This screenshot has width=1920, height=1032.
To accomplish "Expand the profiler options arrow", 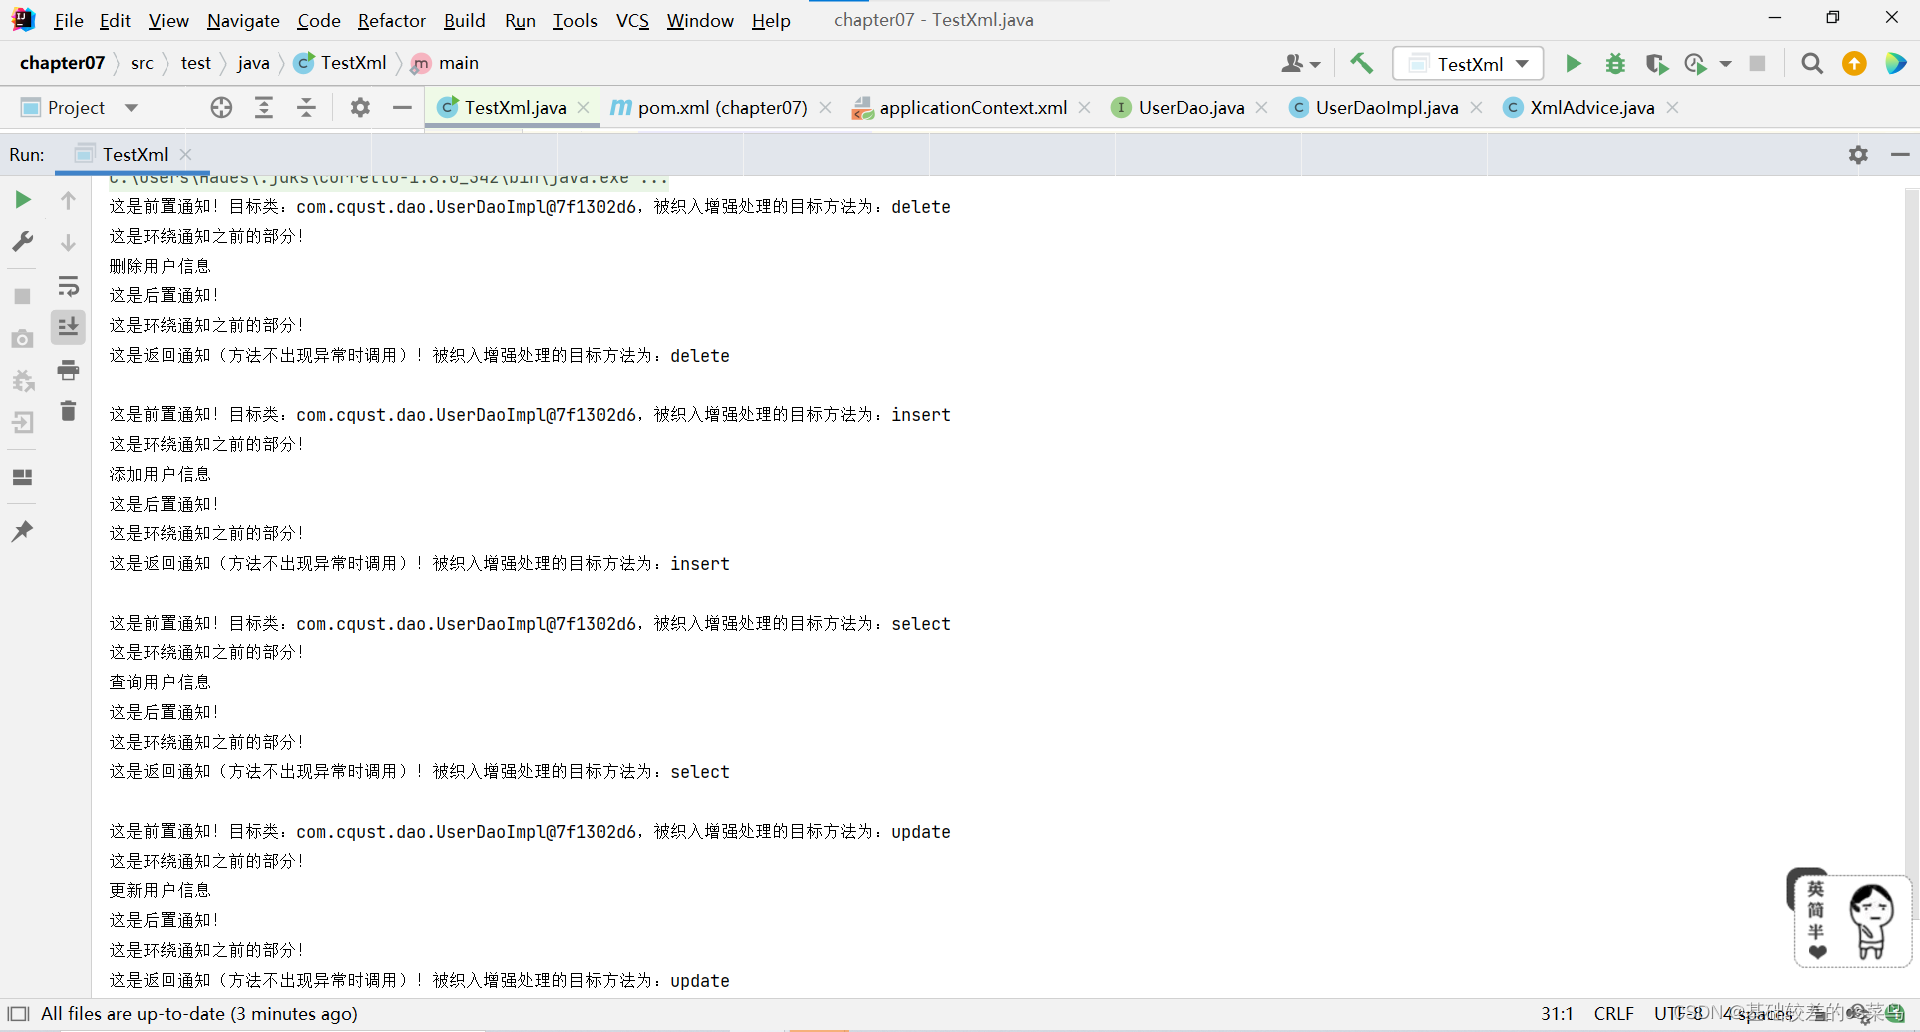I will pyautogui.click(x=1725, y=63).
